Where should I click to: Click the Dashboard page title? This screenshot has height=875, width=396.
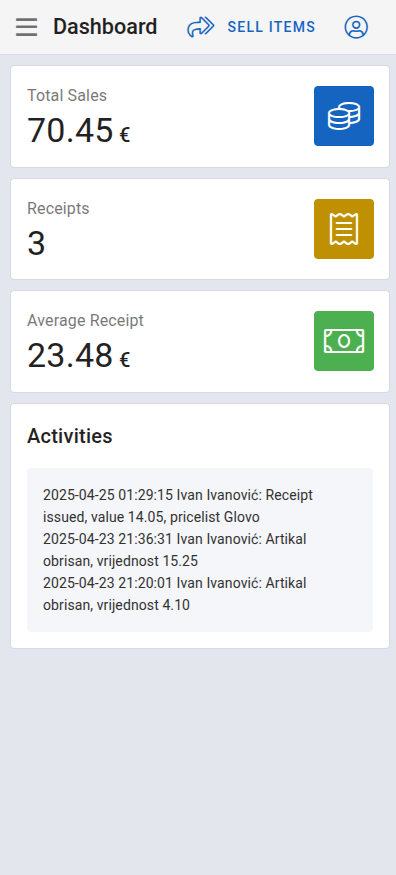point(105,27)
